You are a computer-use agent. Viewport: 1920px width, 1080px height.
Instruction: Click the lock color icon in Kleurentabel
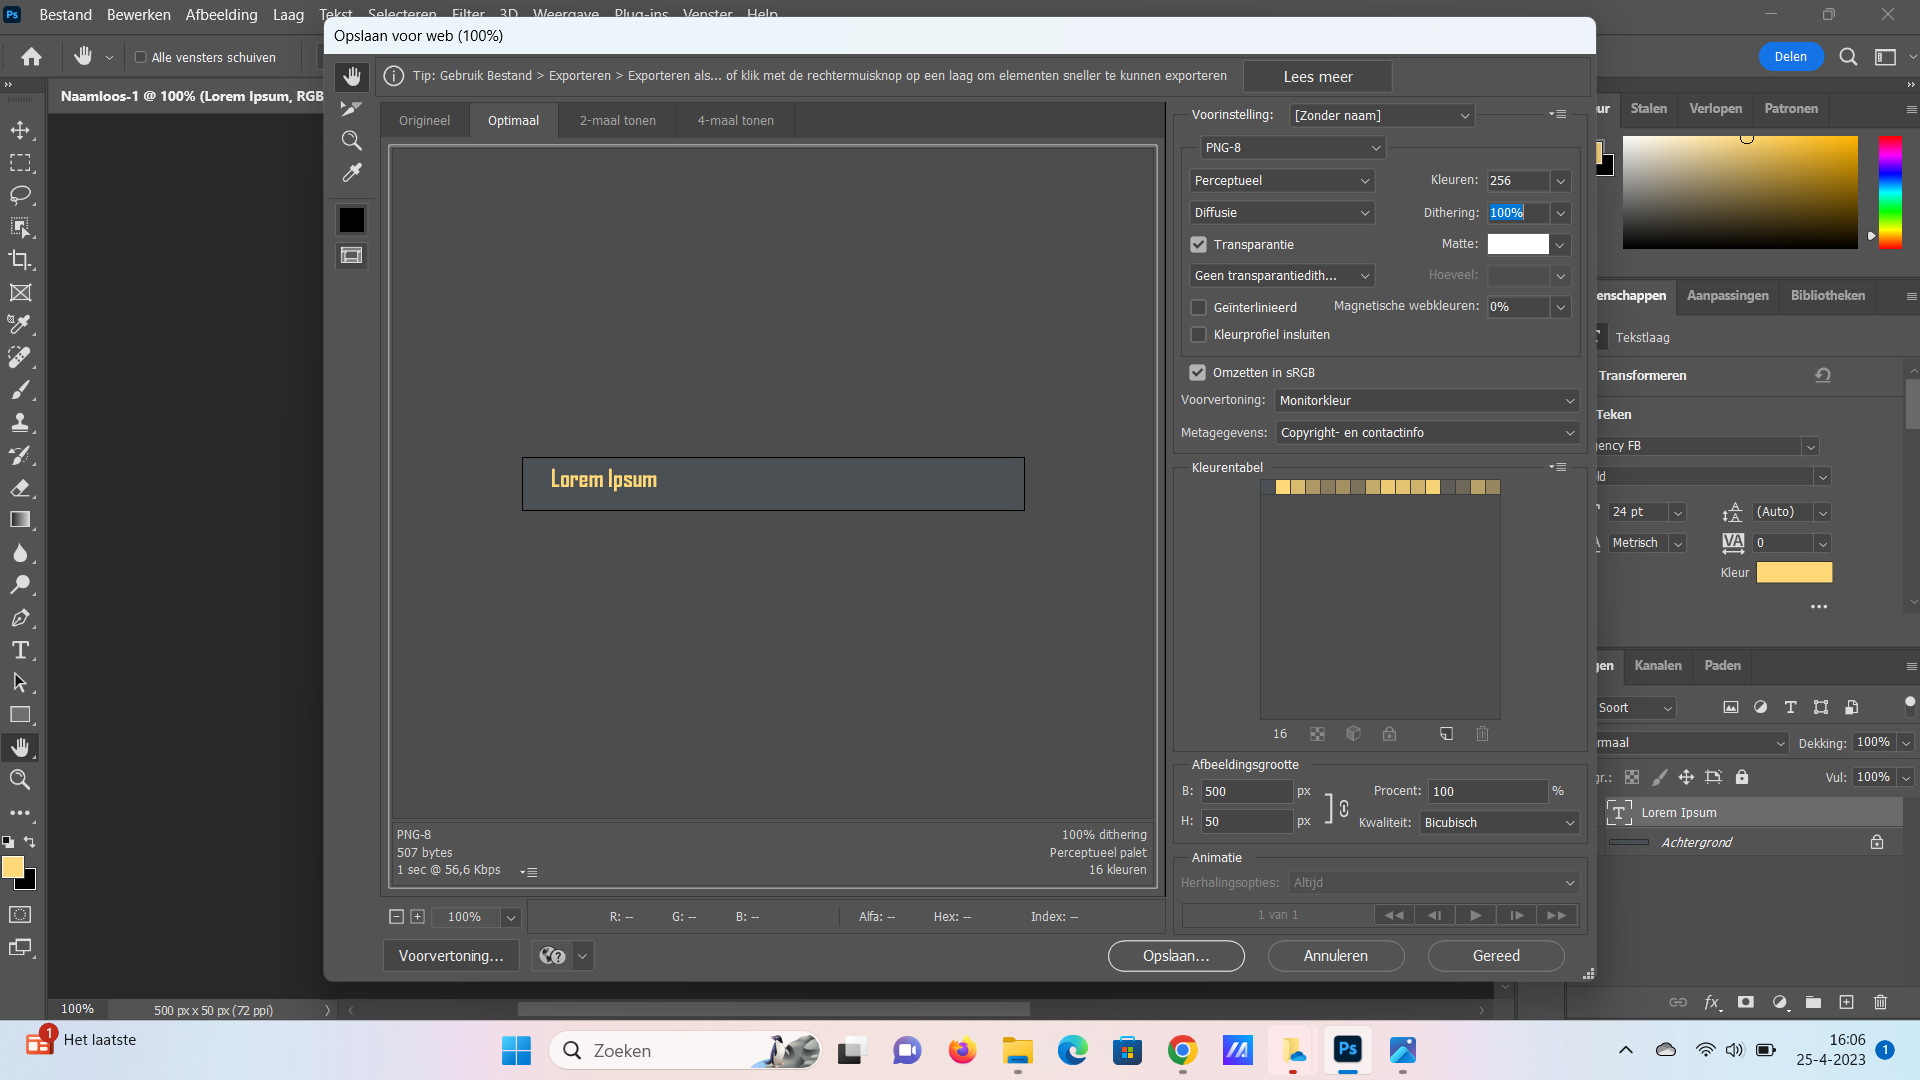[x=1389, y=734]
